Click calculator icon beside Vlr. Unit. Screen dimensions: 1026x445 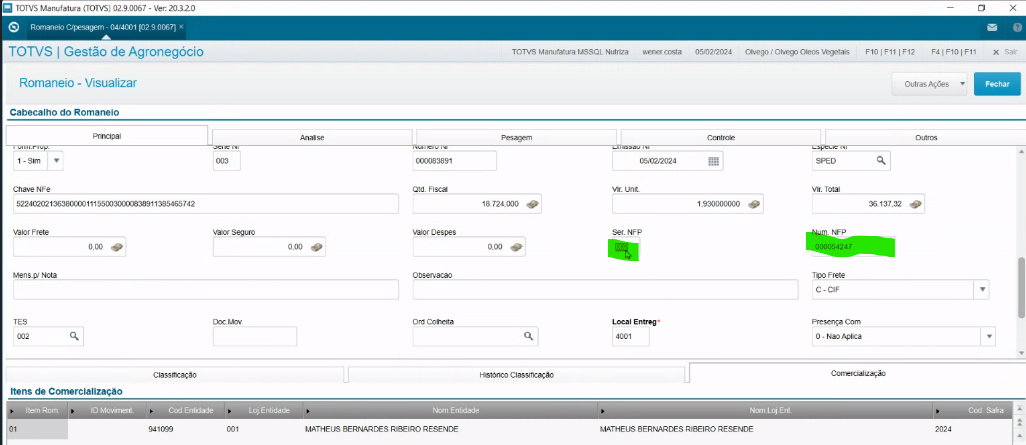pos(755,204)
